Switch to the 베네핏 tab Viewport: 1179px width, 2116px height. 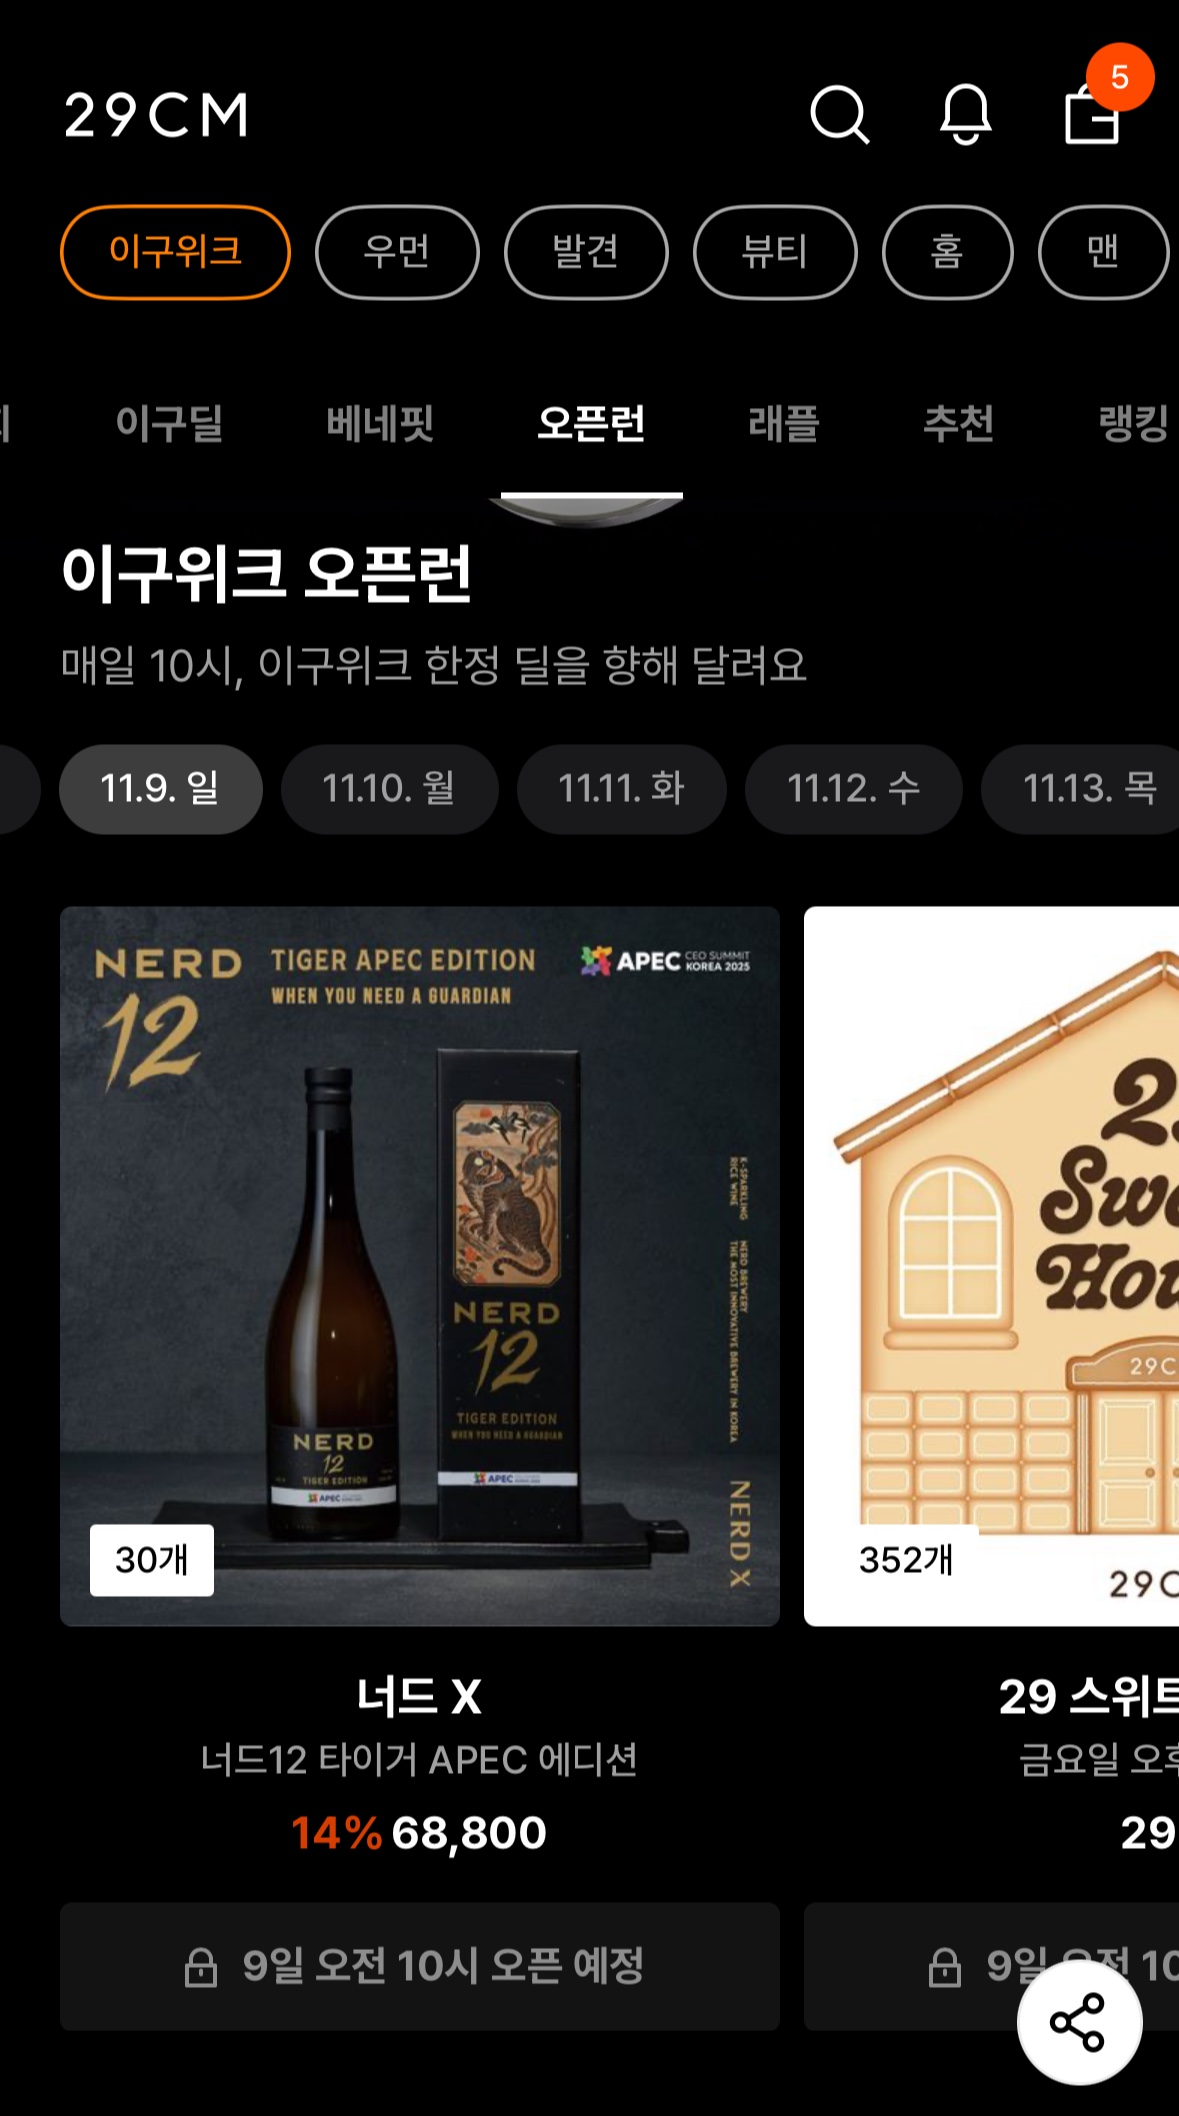380,424
